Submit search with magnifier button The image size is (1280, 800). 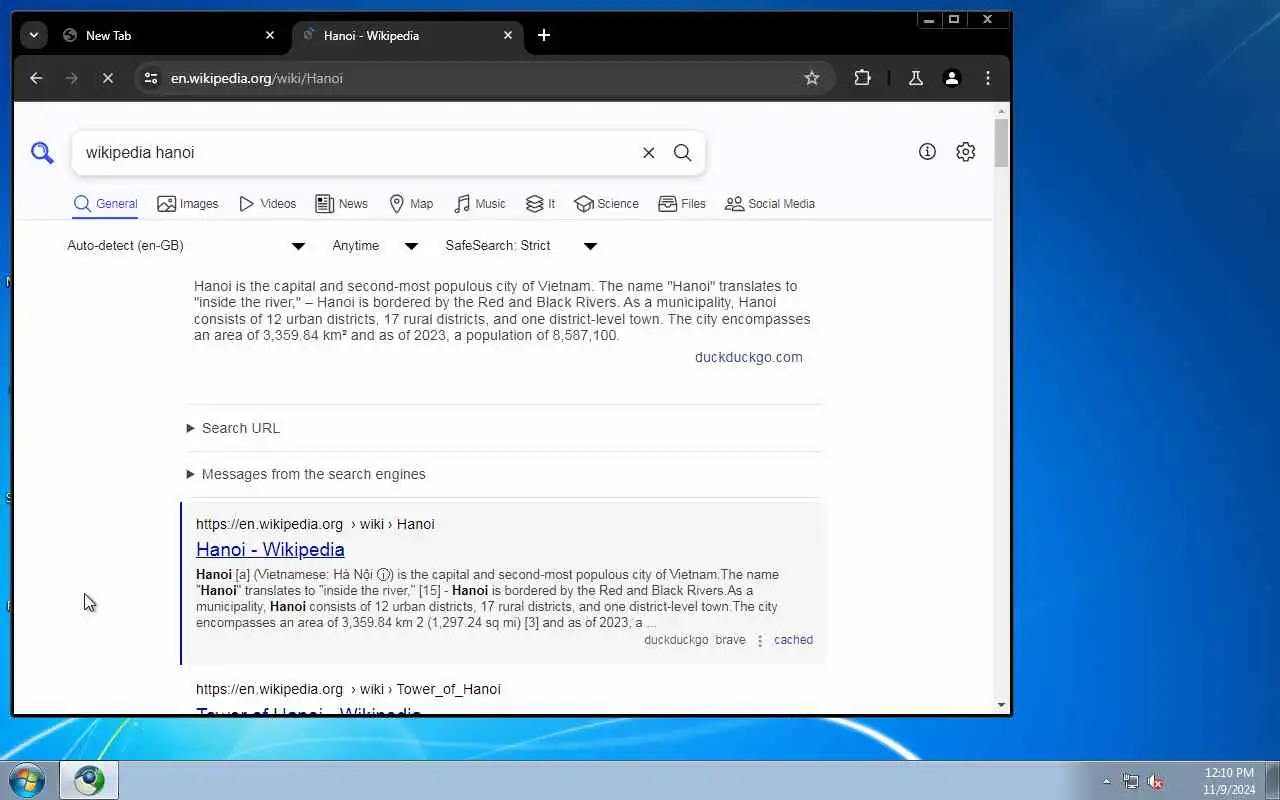[x=682, y=153]
